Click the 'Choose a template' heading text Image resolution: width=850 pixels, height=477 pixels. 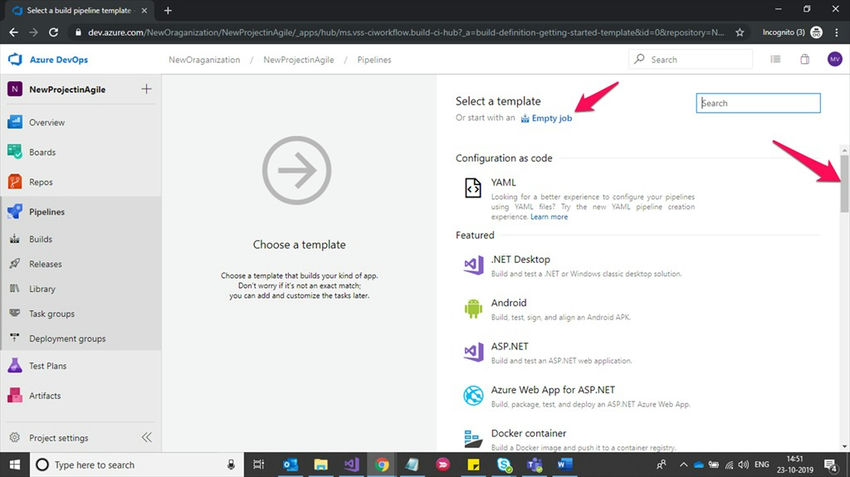tap(299, 244)
